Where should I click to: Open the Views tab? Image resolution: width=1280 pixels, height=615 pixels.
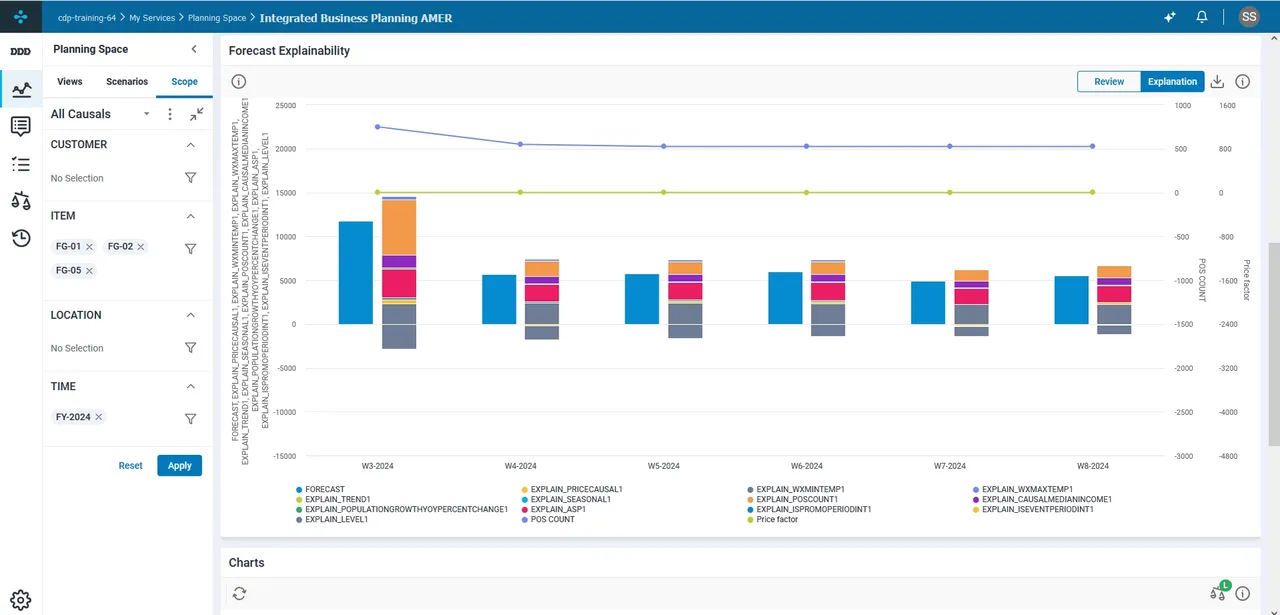tap(70, 82)
